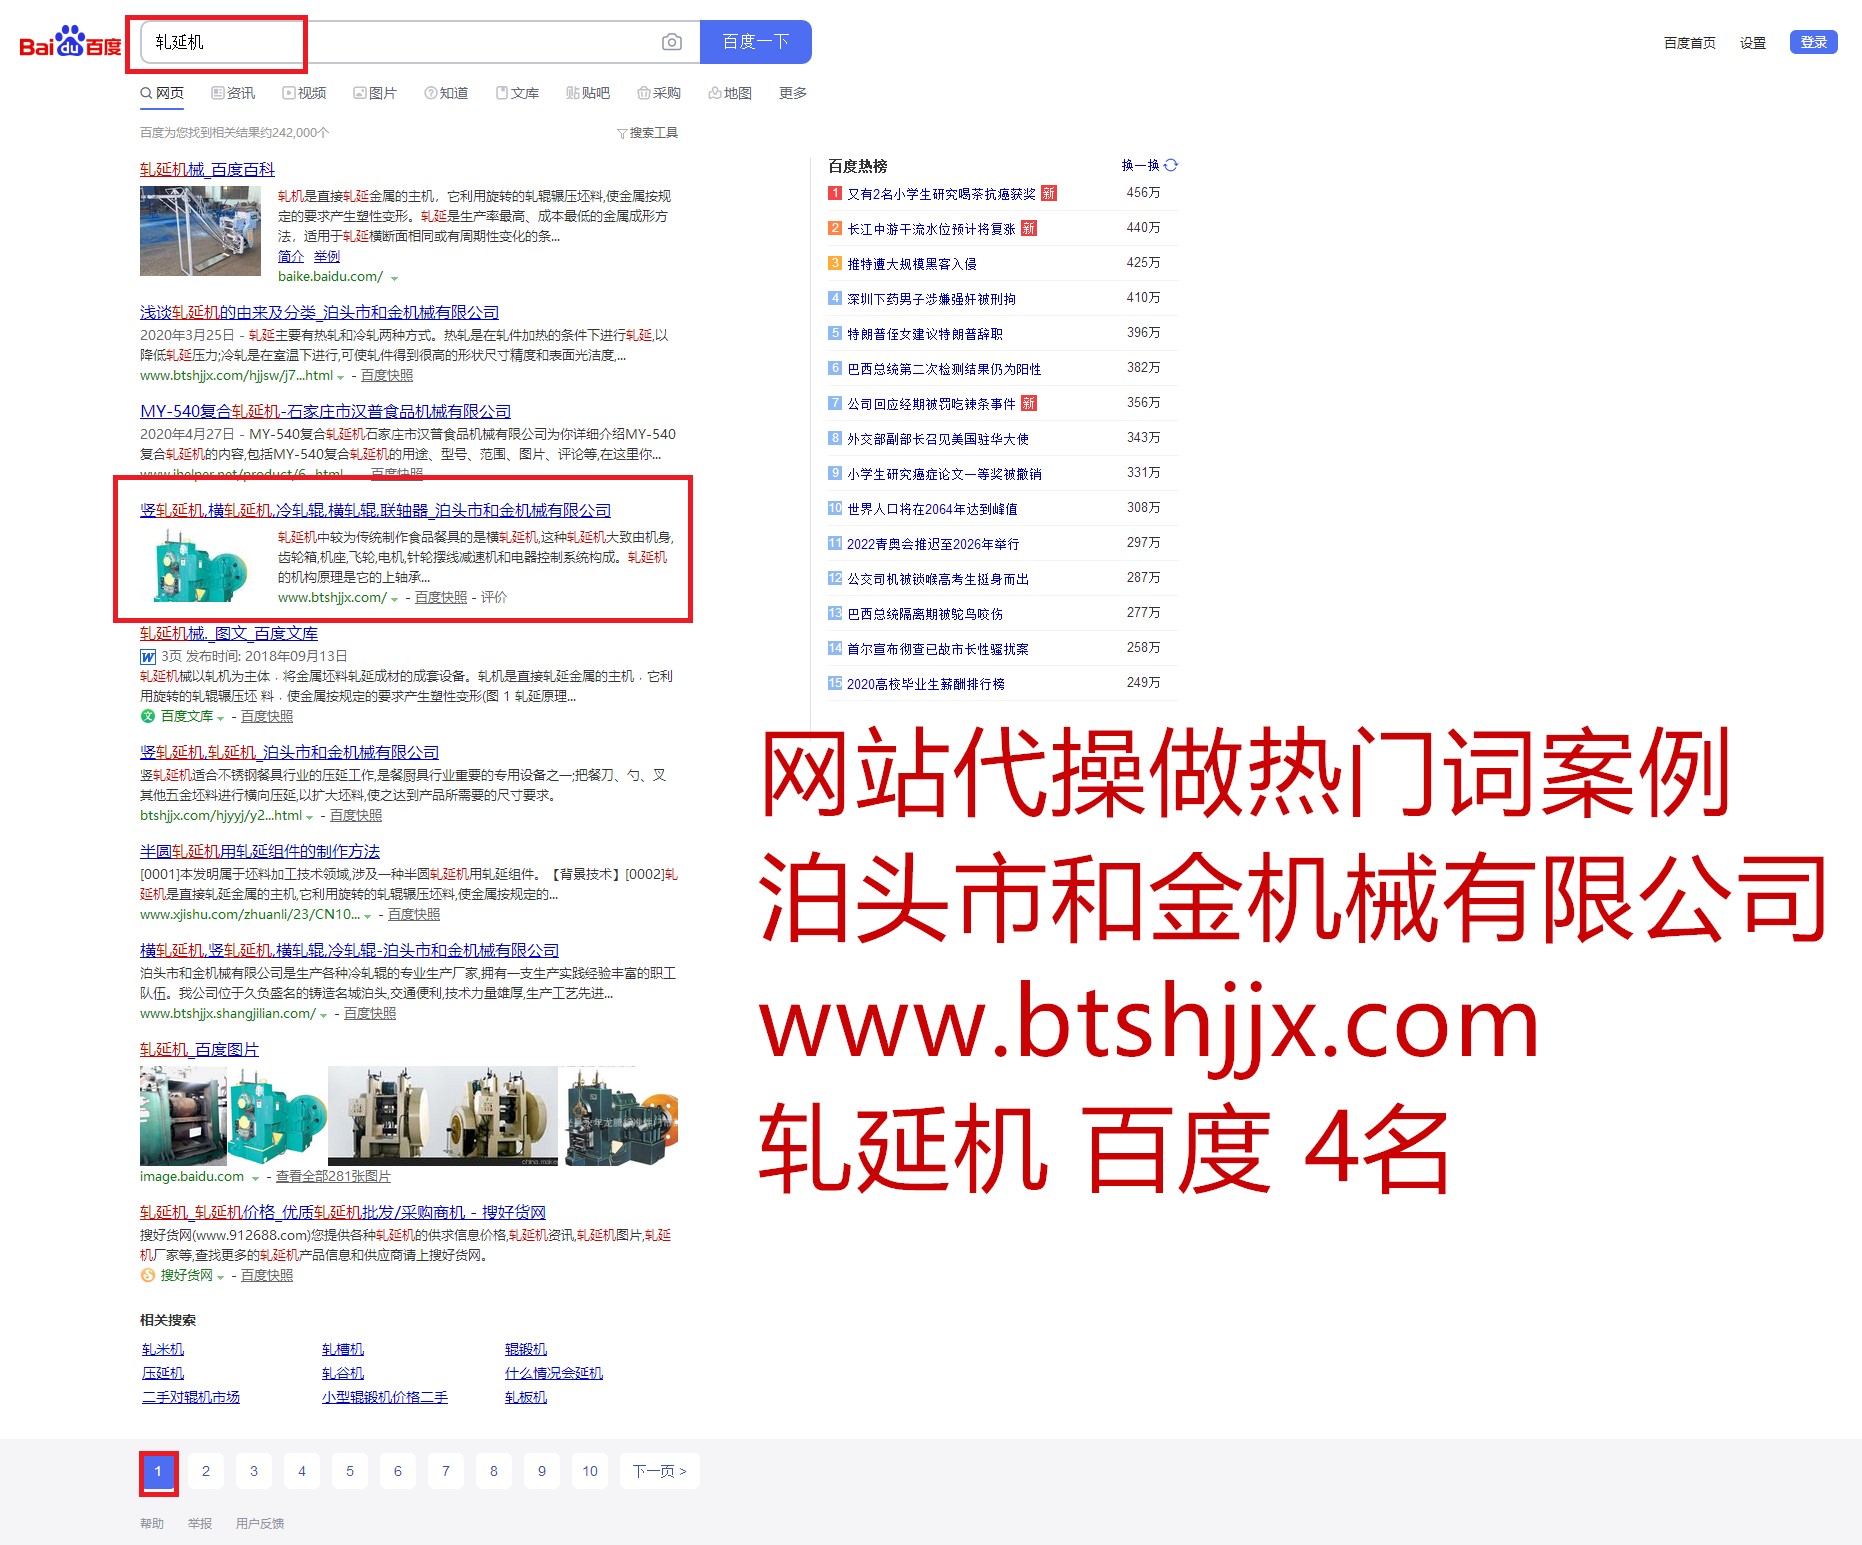Click the 登录 button
This screenshot has height=1545, width=1862.
click(1813, 42)
